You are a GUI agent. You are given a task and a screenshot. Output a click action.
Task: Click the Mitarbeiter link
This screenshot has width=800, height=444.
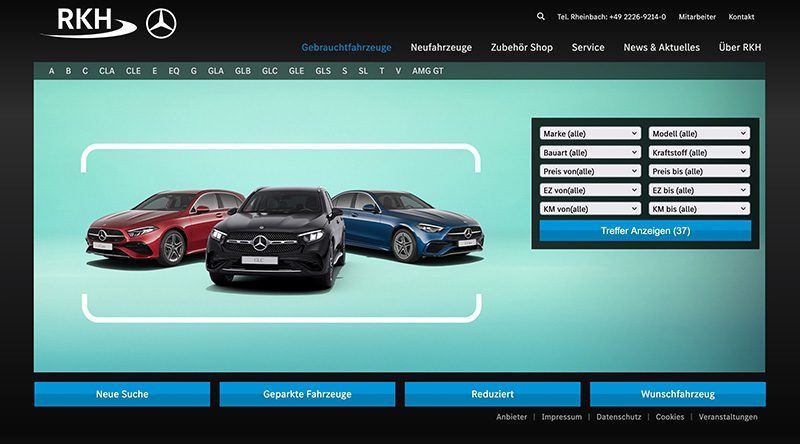click(x=697, y=17)
